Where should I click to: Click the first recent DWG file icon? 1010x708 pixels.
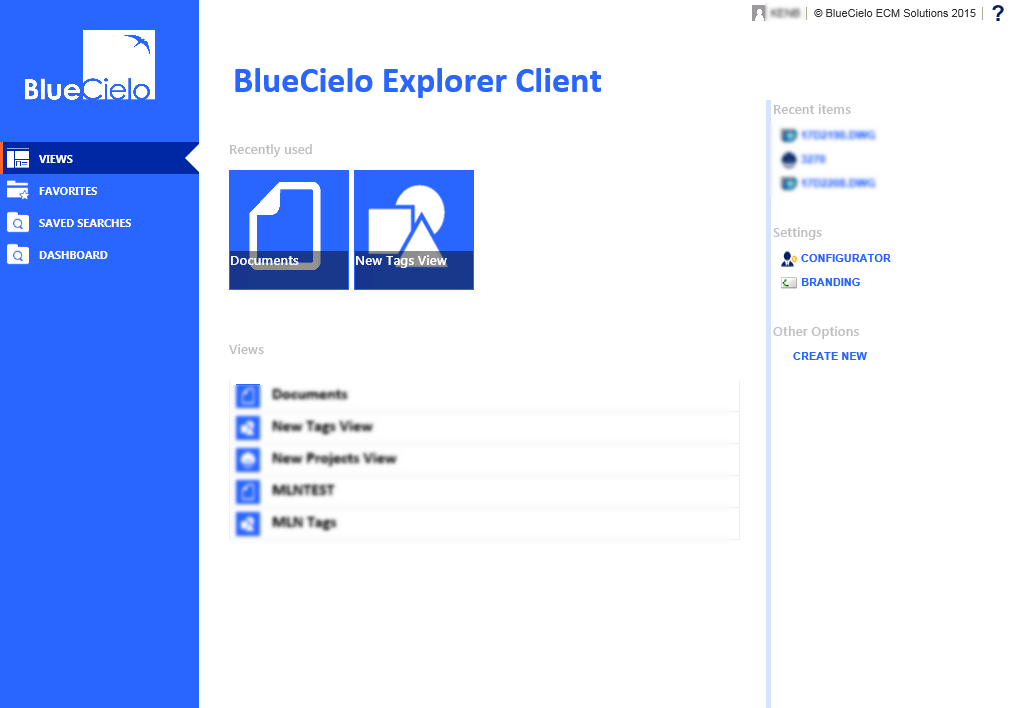coord(788,135)
